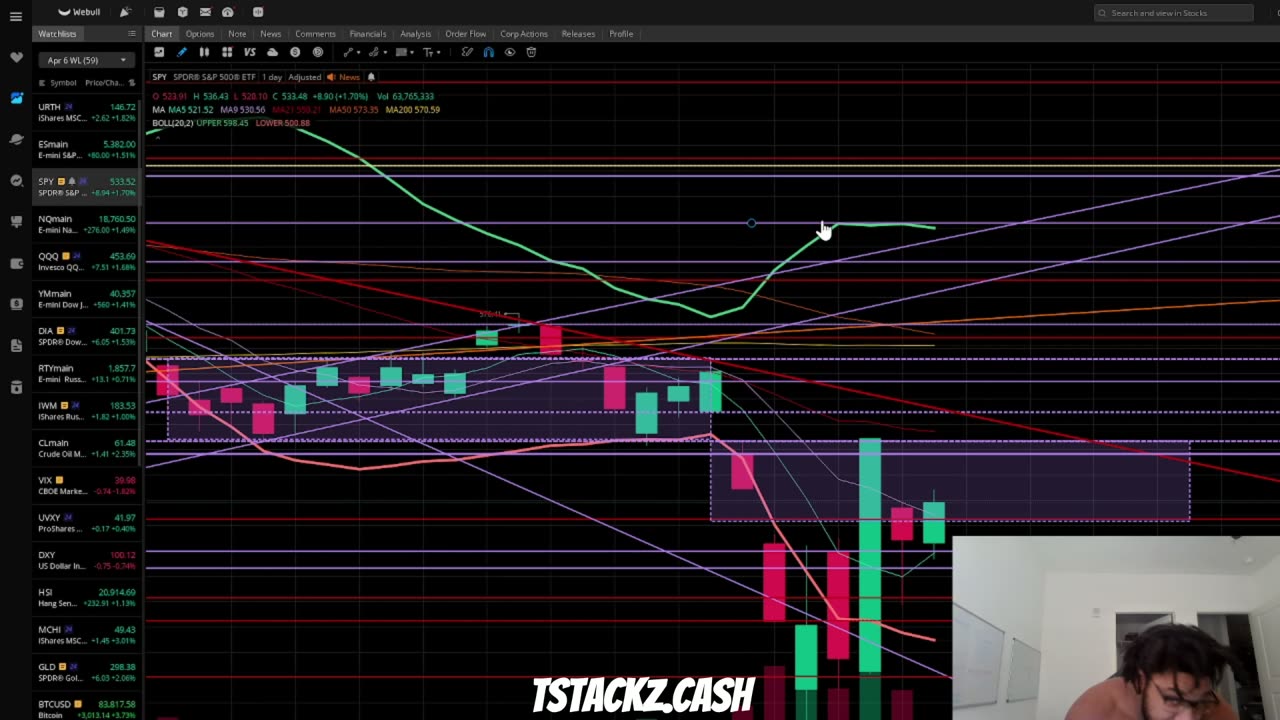Image resolution: width=1280 pixels, height=720 pixels.
Task: Open the celebration promotions icon in title bar
Action: pyautogui.click(x=125, y=12)
